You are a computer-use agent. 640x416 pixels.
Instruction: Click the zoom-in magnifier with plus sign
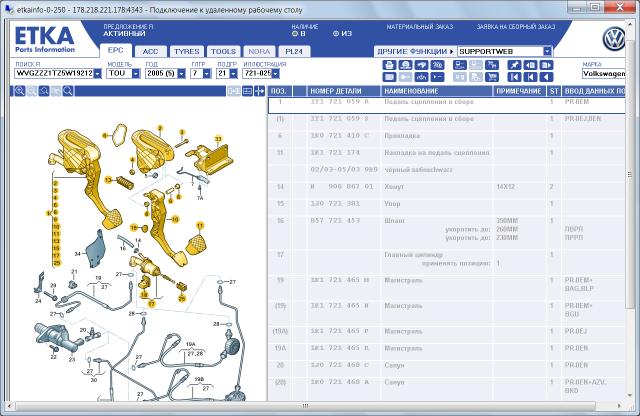point(20,91)
